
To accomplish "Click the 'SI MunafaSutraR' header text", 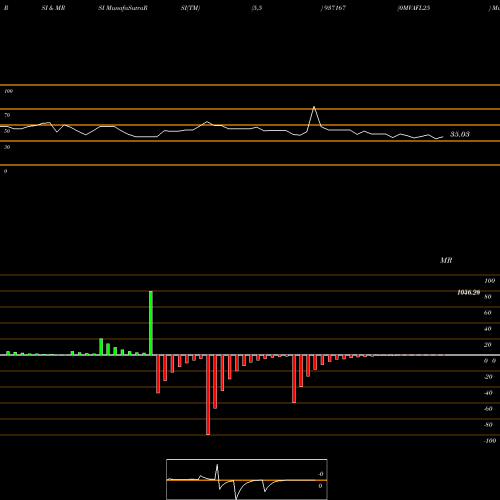I will click(123, 8).
